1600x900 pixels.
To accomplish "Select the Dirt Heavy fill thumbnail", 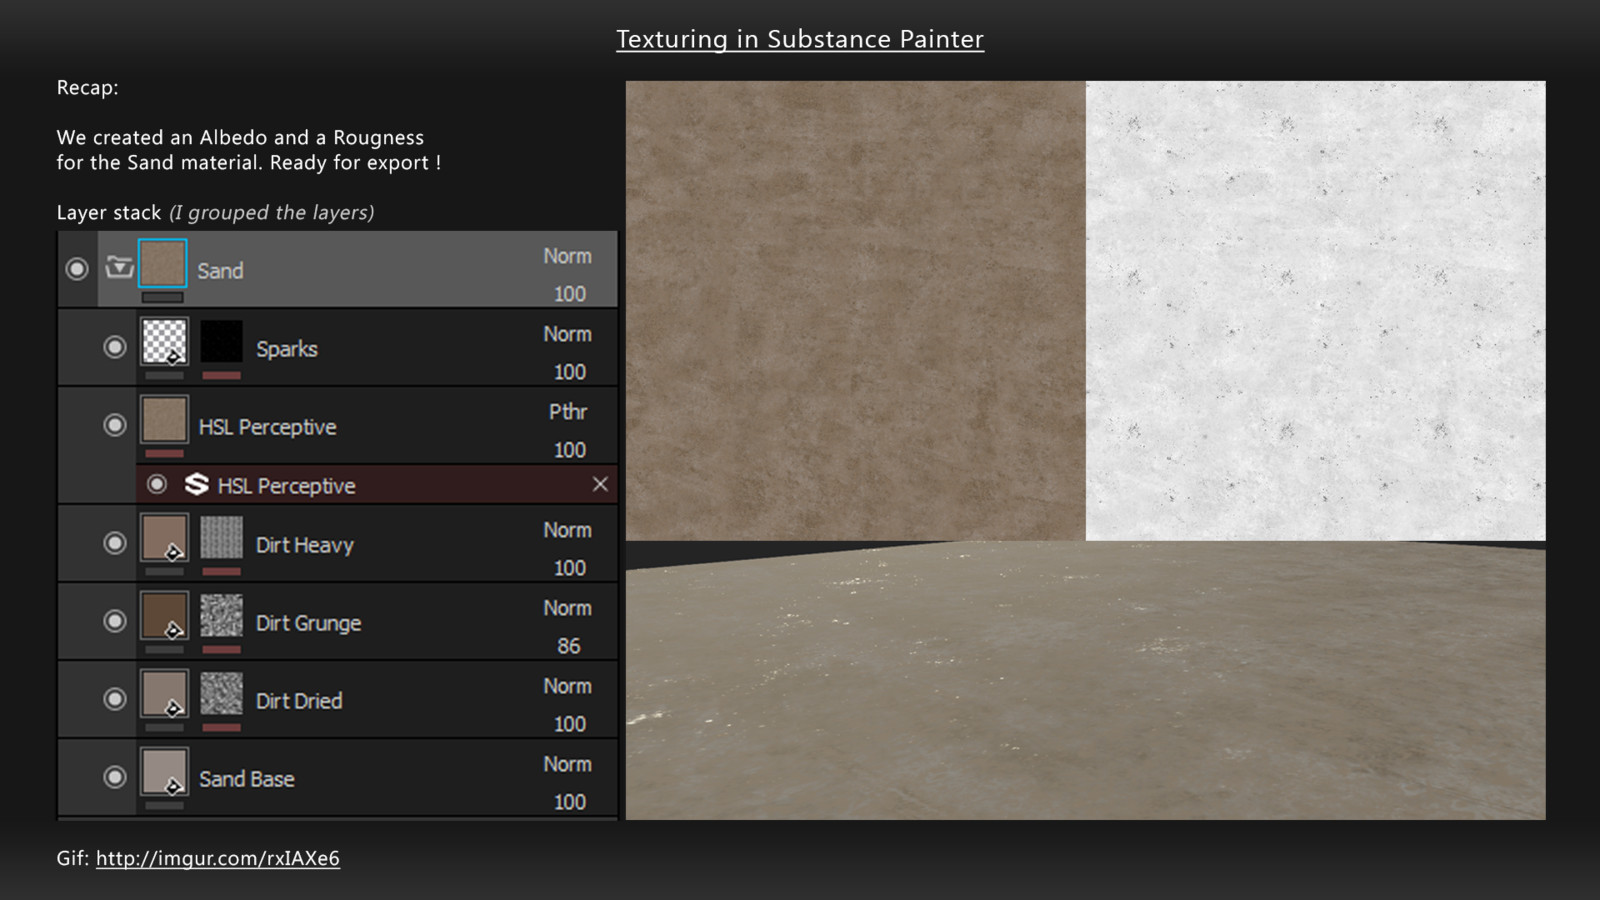I will [164, 538].
